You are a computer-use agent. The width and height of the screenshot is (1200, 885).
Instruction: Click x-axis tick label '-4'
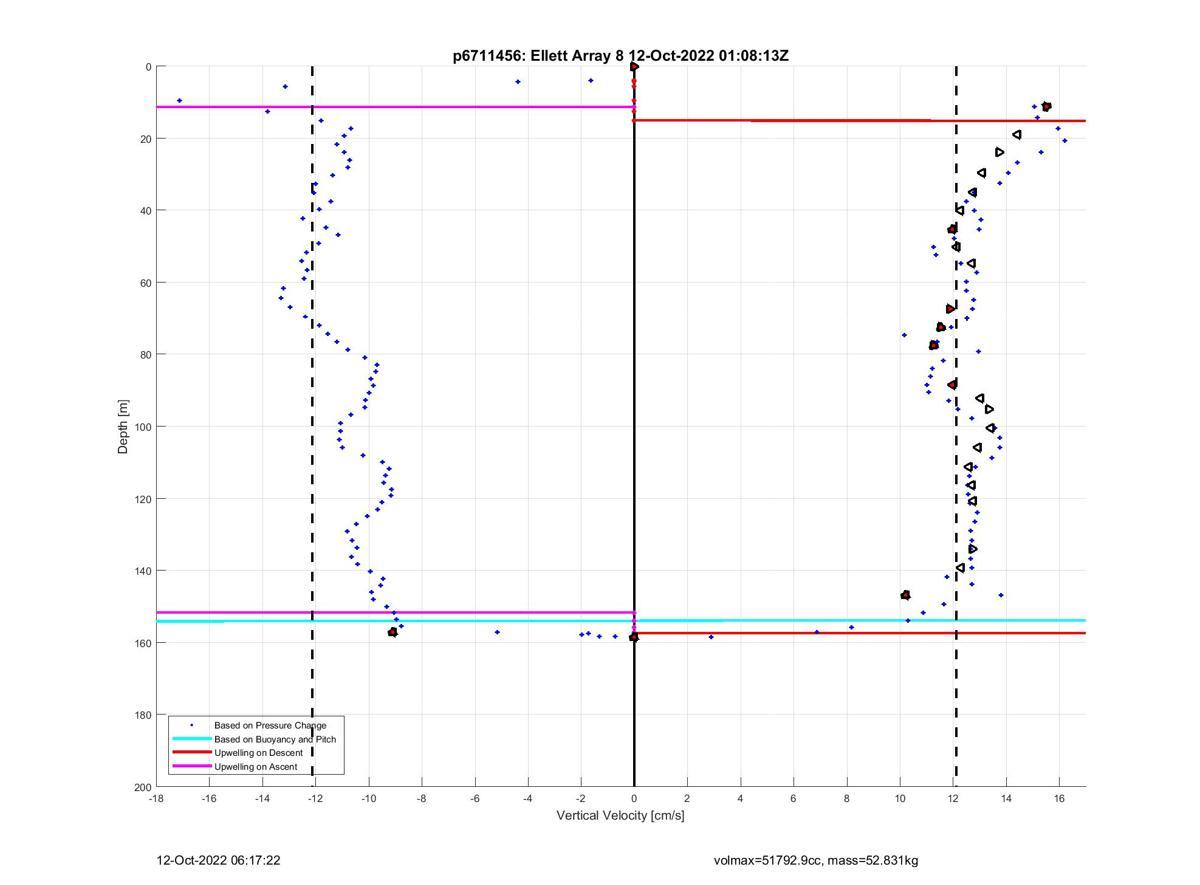(x=528, y=798)
